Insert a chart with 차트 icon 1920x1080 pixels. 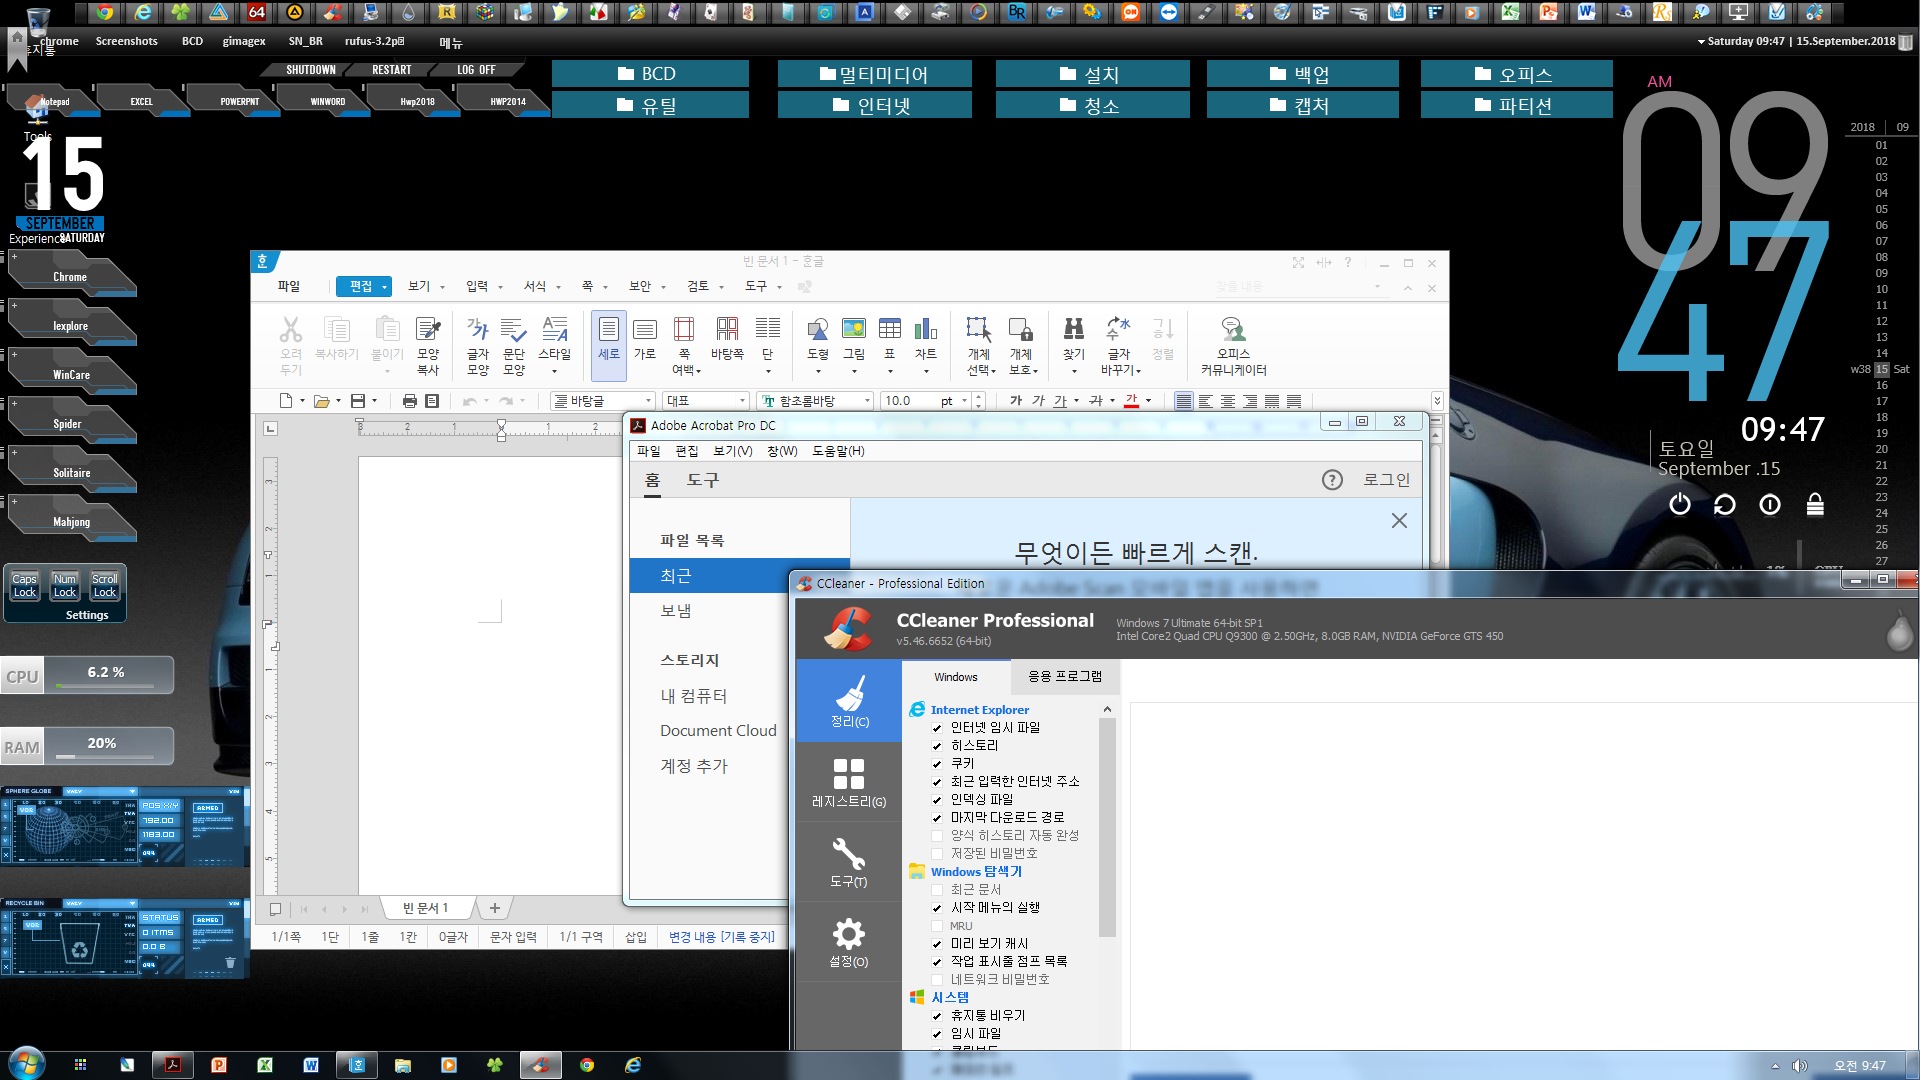coord(926,329)
